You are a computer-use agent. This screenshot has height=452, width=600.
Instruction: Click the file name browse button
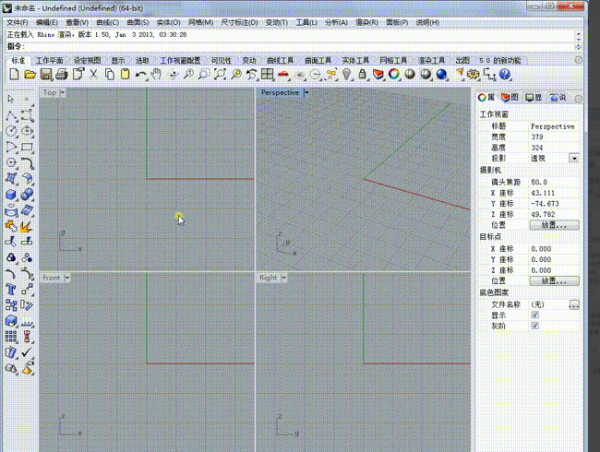pos(574,304)
